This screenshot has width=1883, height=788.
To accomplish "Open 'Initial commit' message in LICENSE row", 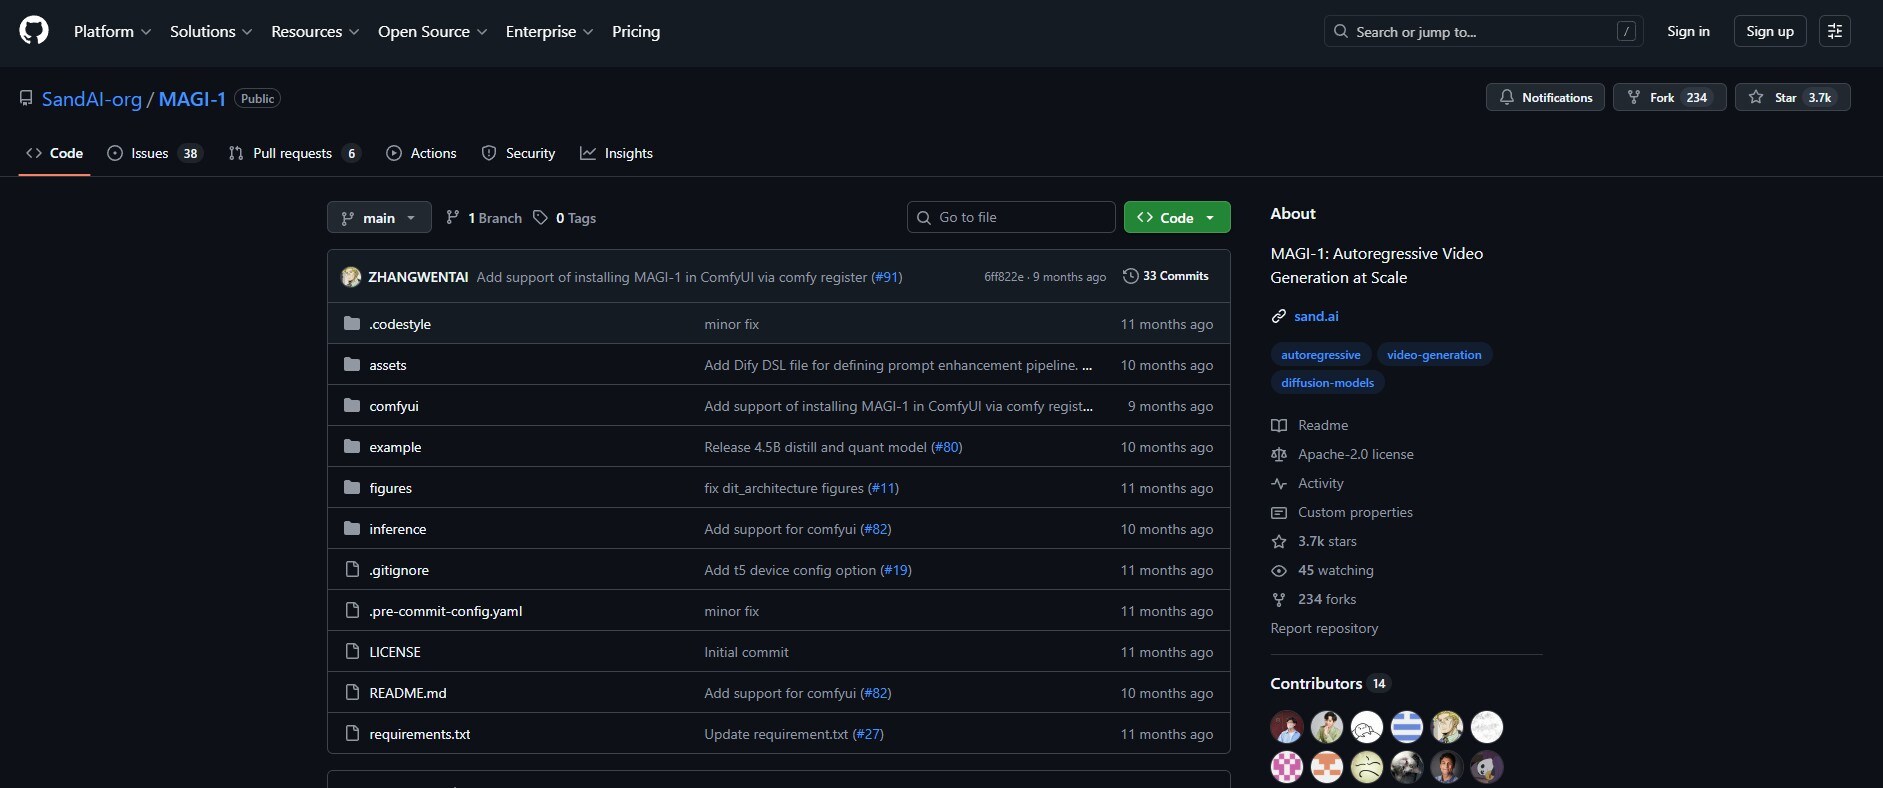I will click(x=746, y=652).
